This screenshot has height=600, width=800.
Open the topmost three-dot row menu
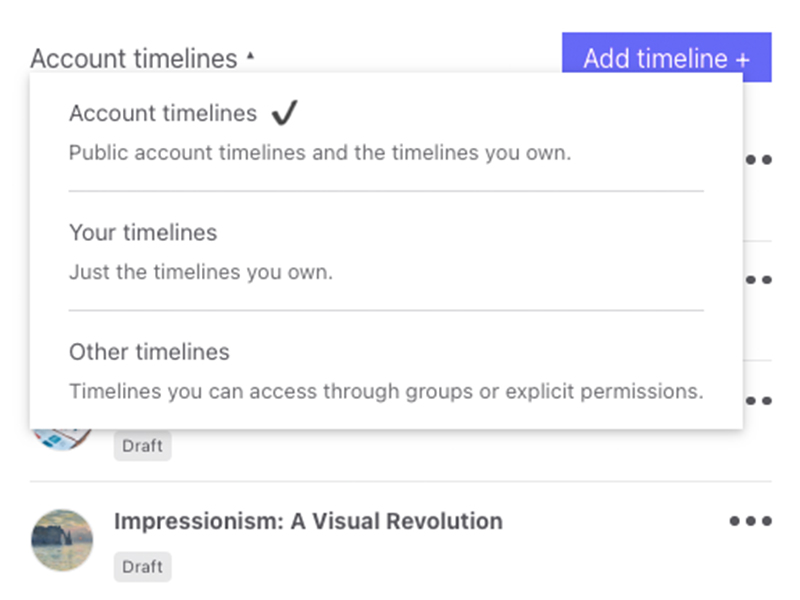(x=758, y=159)
